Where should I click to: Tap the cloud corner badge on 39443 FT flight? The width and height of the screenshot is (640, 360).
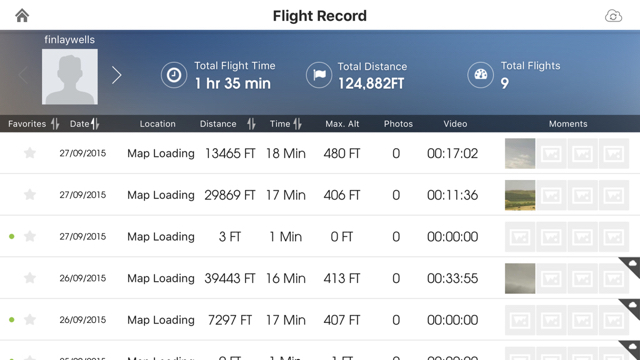[x=630, y=267]
